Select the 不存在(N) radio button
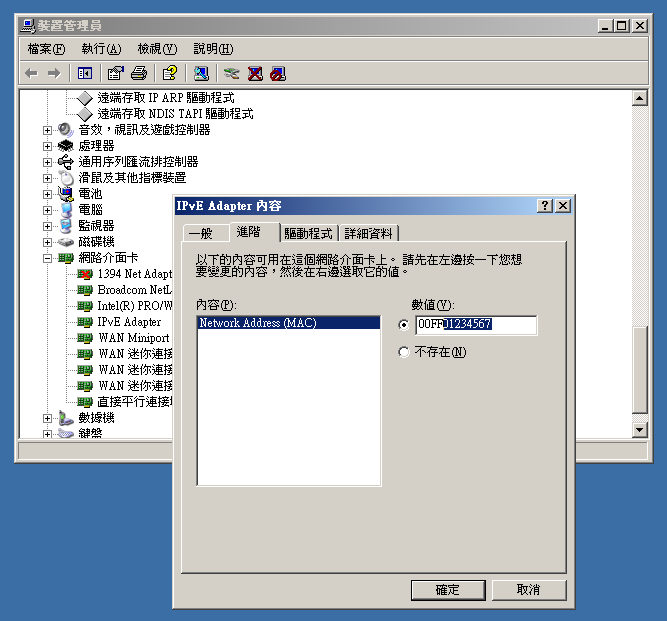 404,352
